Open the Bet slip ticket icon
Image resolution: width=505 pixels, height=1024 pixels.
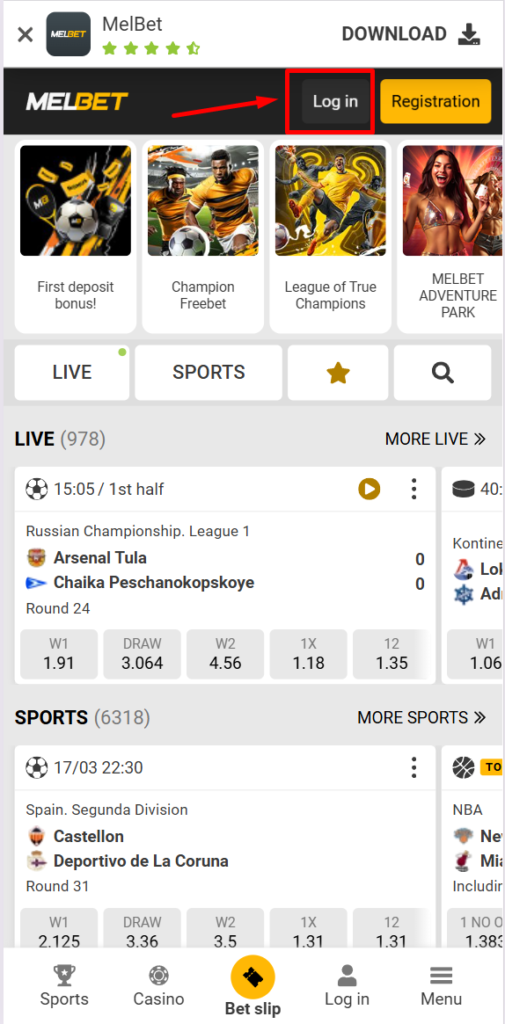coord(253,978)
